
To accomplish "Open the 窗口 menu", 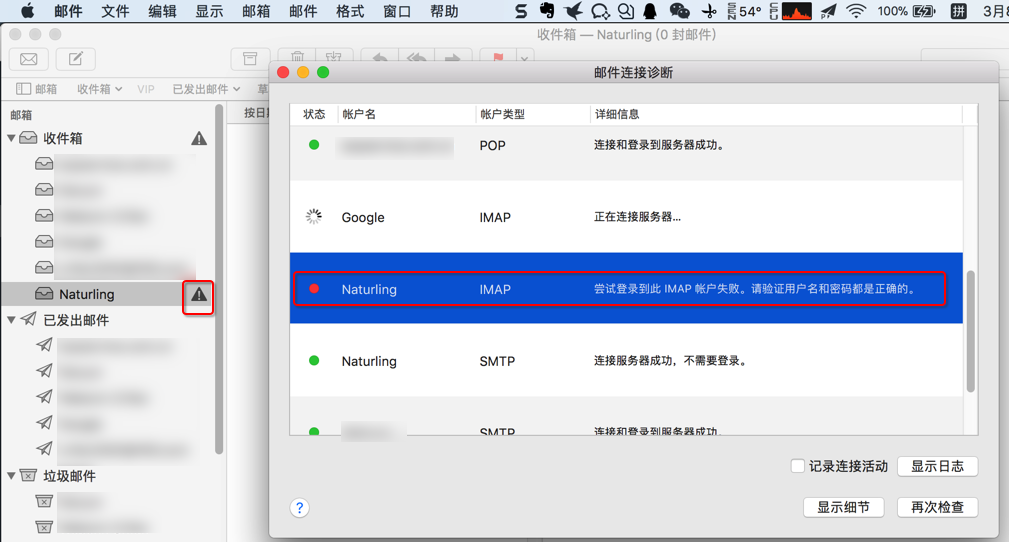I will pyautogui.click(x=397, y=11).
